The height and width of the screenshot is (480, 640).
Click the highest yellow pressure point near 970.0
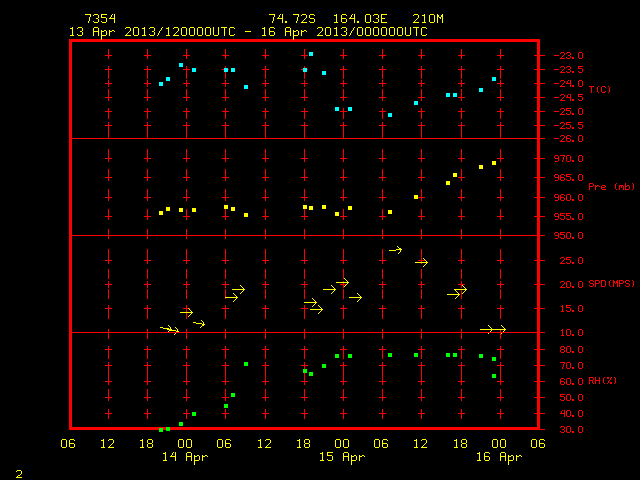pos(494,163)
